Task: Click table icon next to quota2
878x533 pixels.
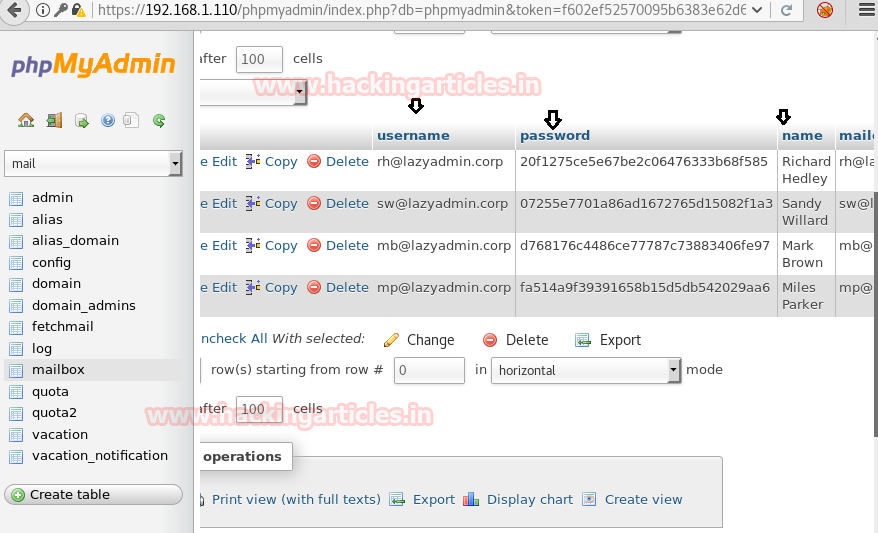Action: (16, 414)
